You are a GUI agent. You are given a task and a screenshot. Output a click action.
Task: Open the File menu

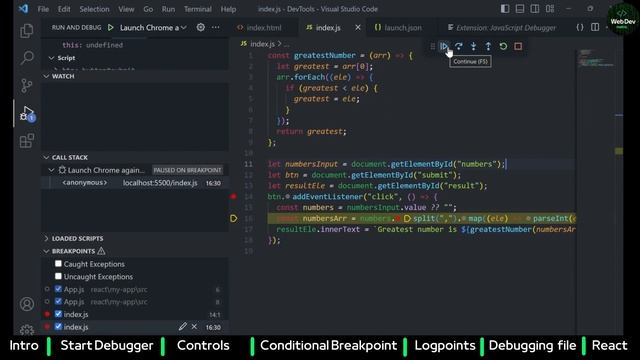43,9
